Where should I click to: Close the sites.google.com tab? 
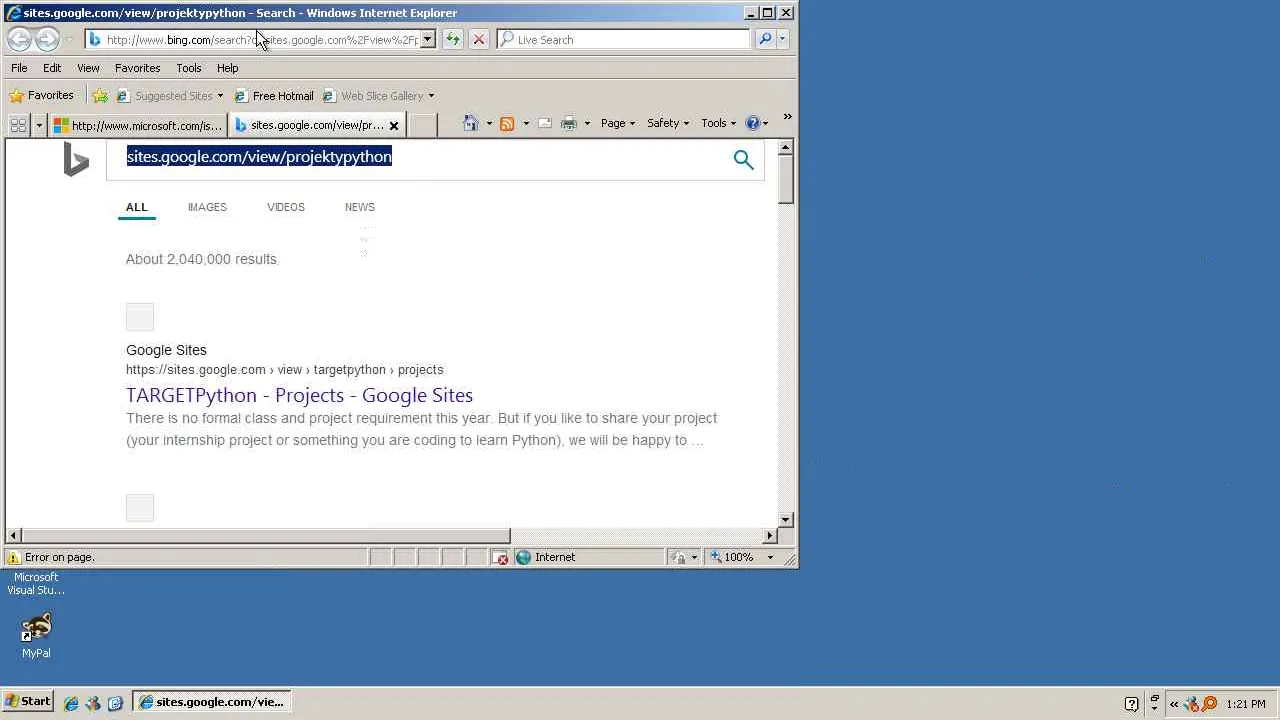394,125
